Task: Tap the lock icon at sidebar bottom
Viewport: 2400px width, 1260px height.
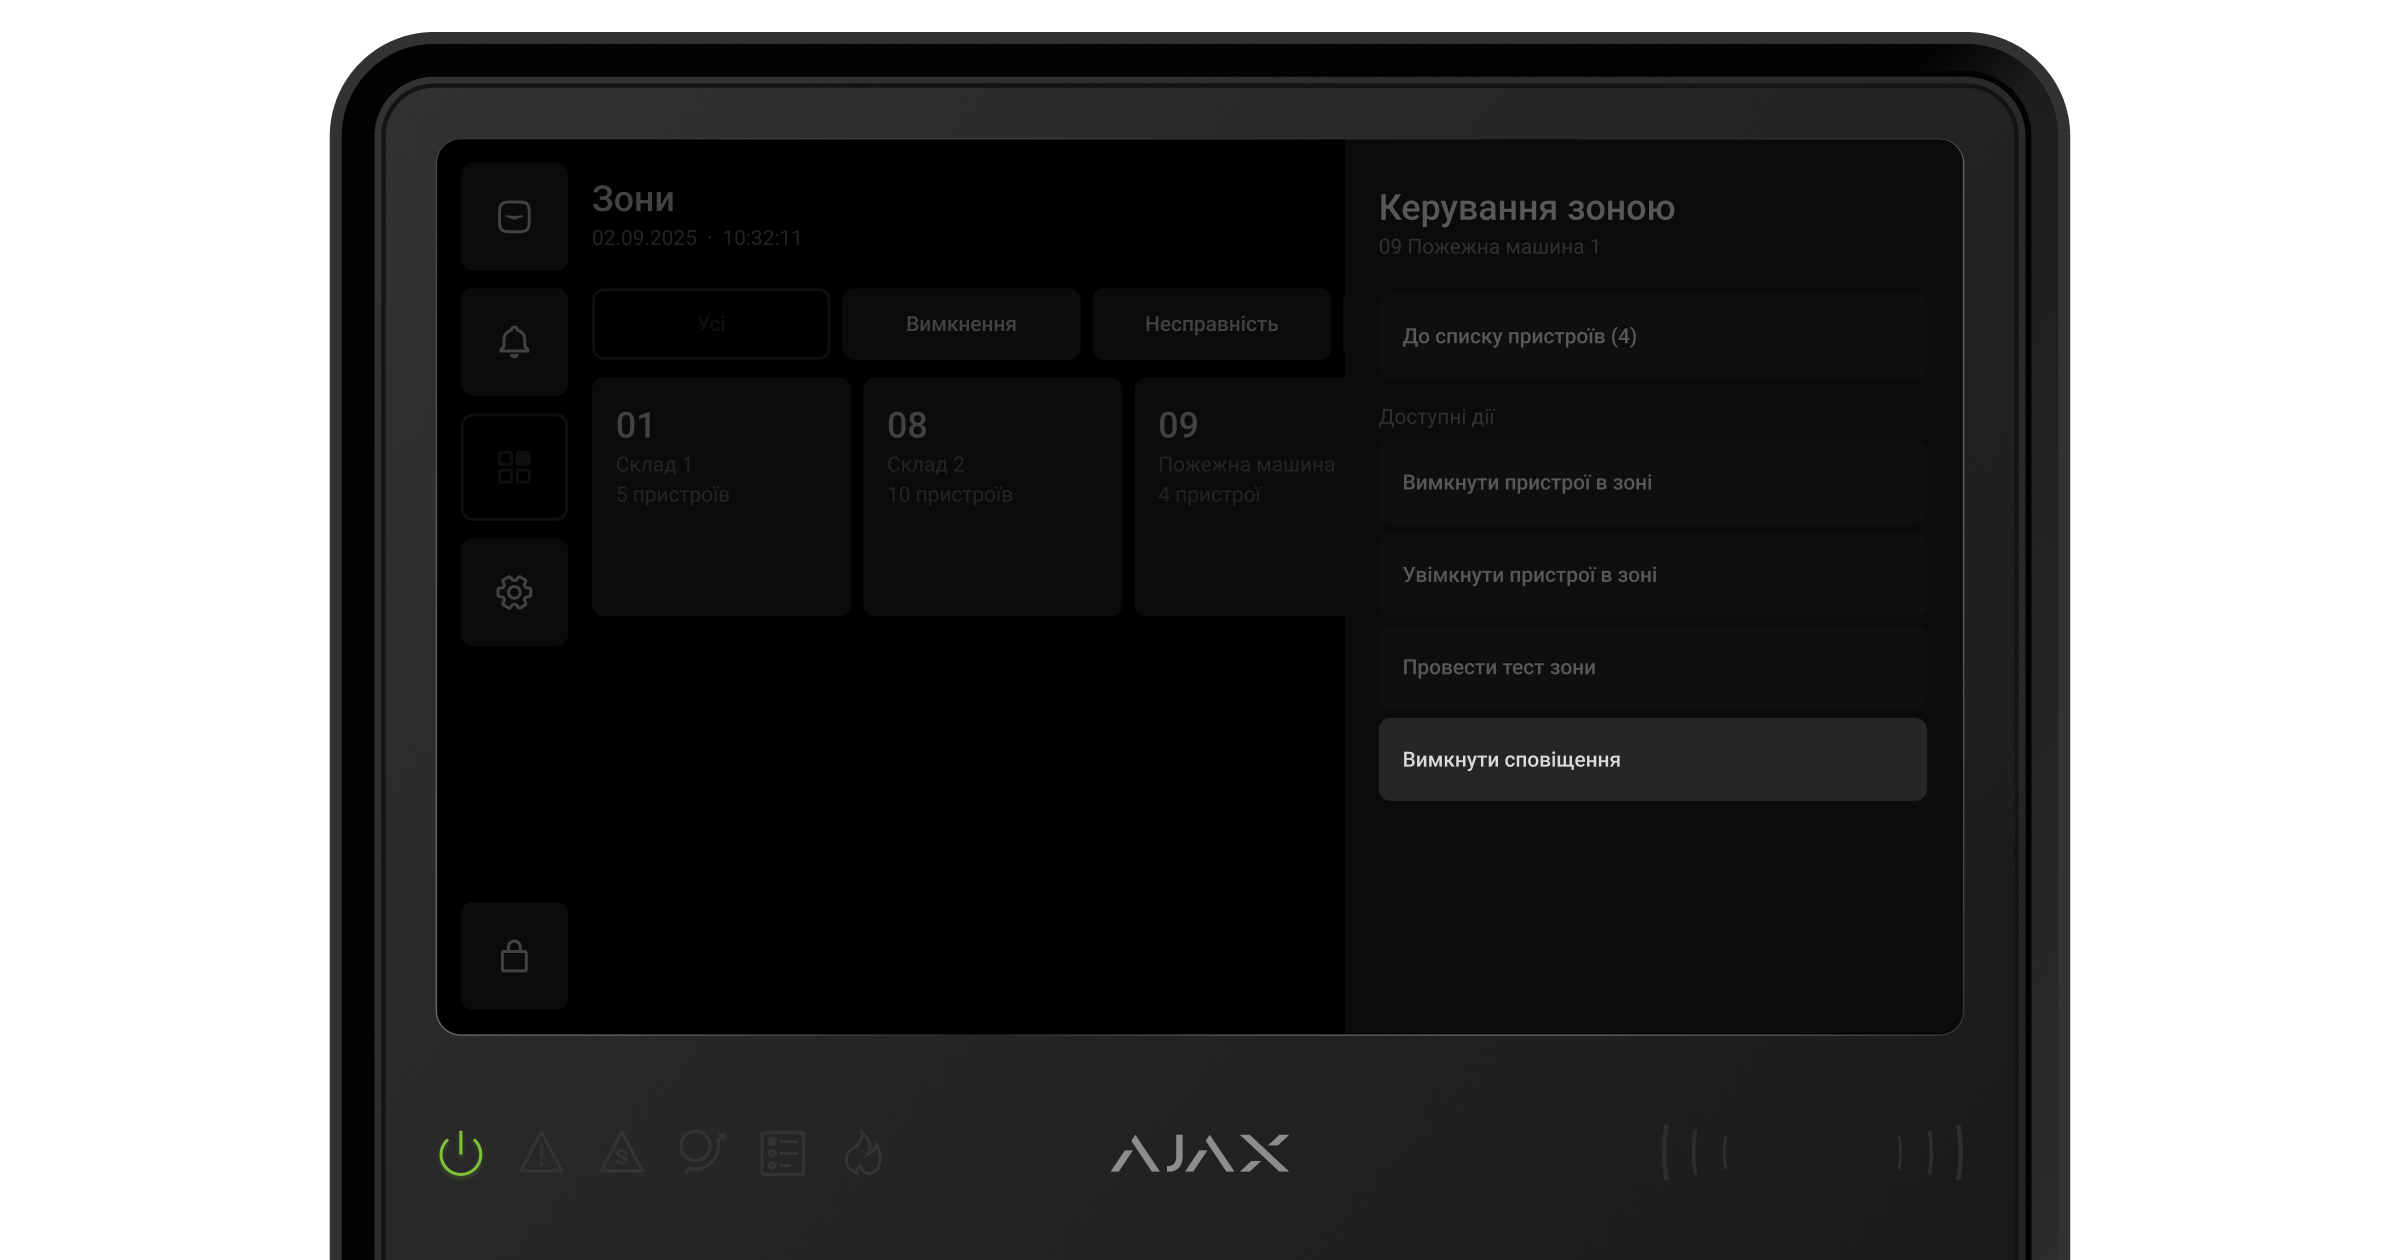Action: pos(514,956)
